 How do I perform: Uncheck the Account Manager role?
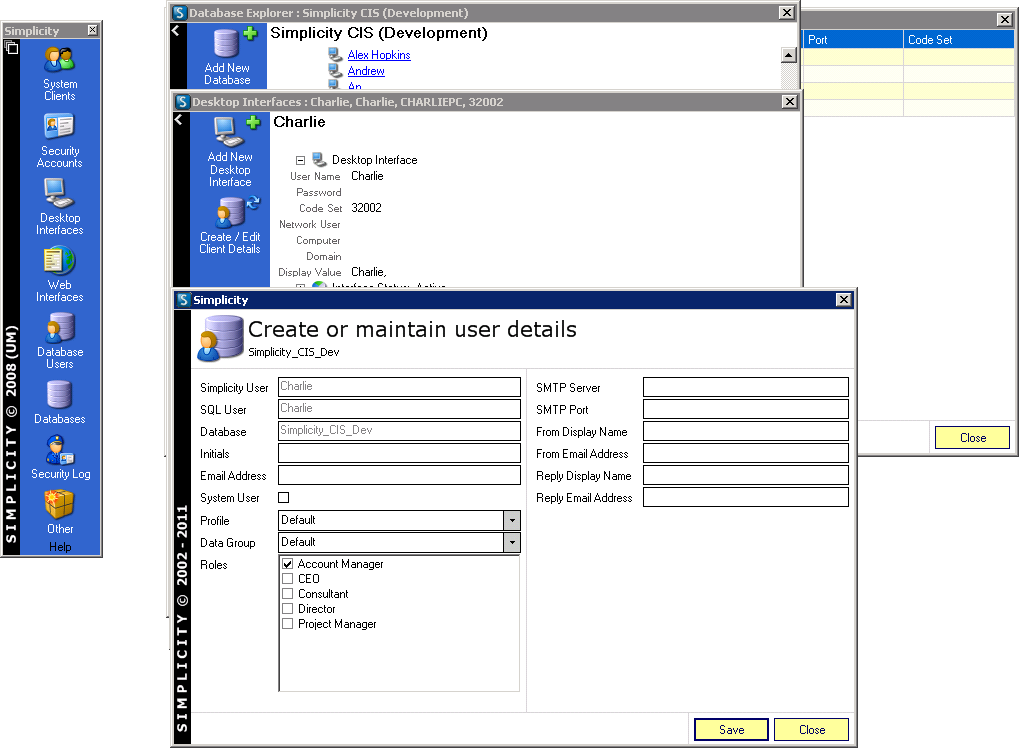[x=288, y=563]
